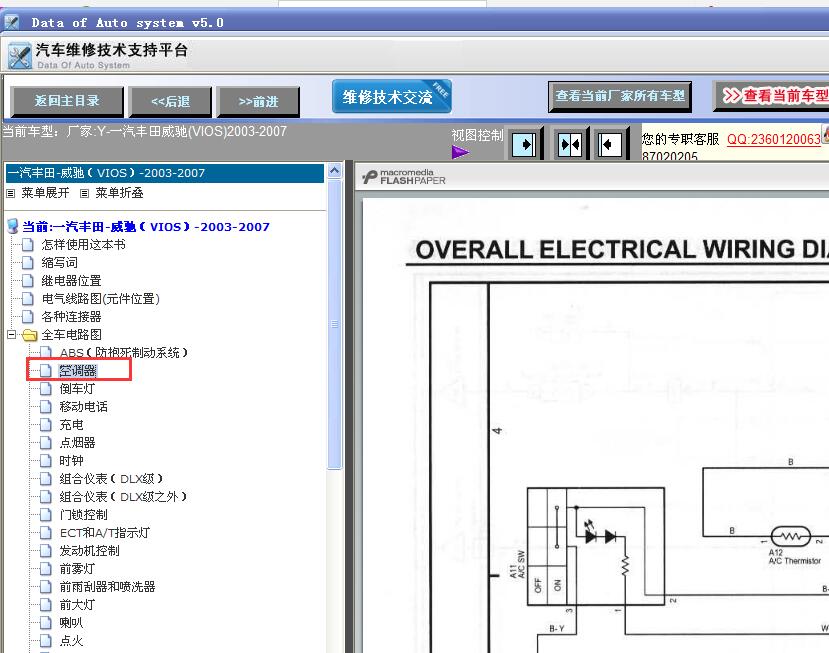Open the 缩写词 document
Screen dimensions: 829x653
pos(60,262)
